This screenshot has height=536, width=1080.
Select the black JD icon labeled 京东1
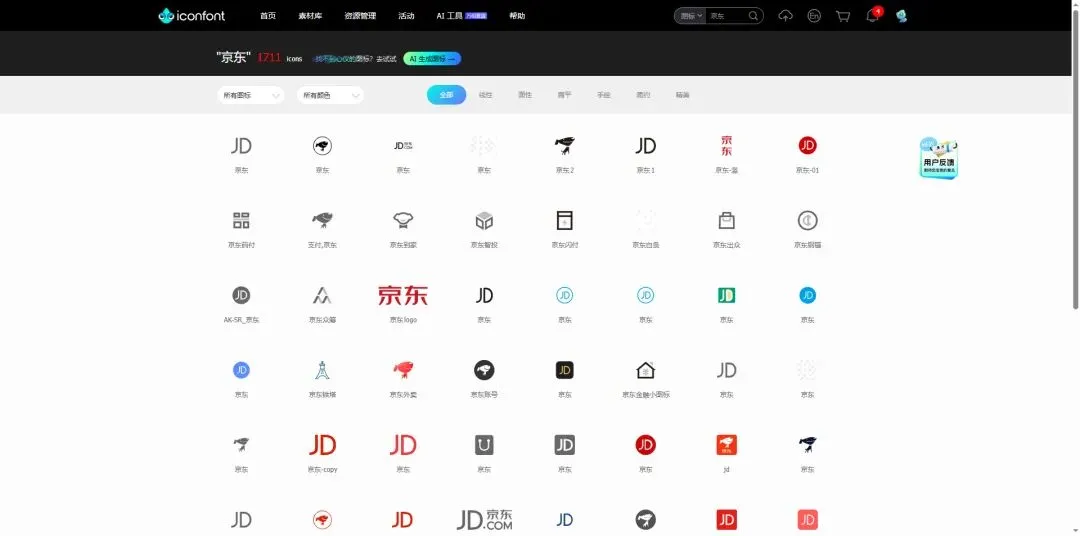(645, 145)
